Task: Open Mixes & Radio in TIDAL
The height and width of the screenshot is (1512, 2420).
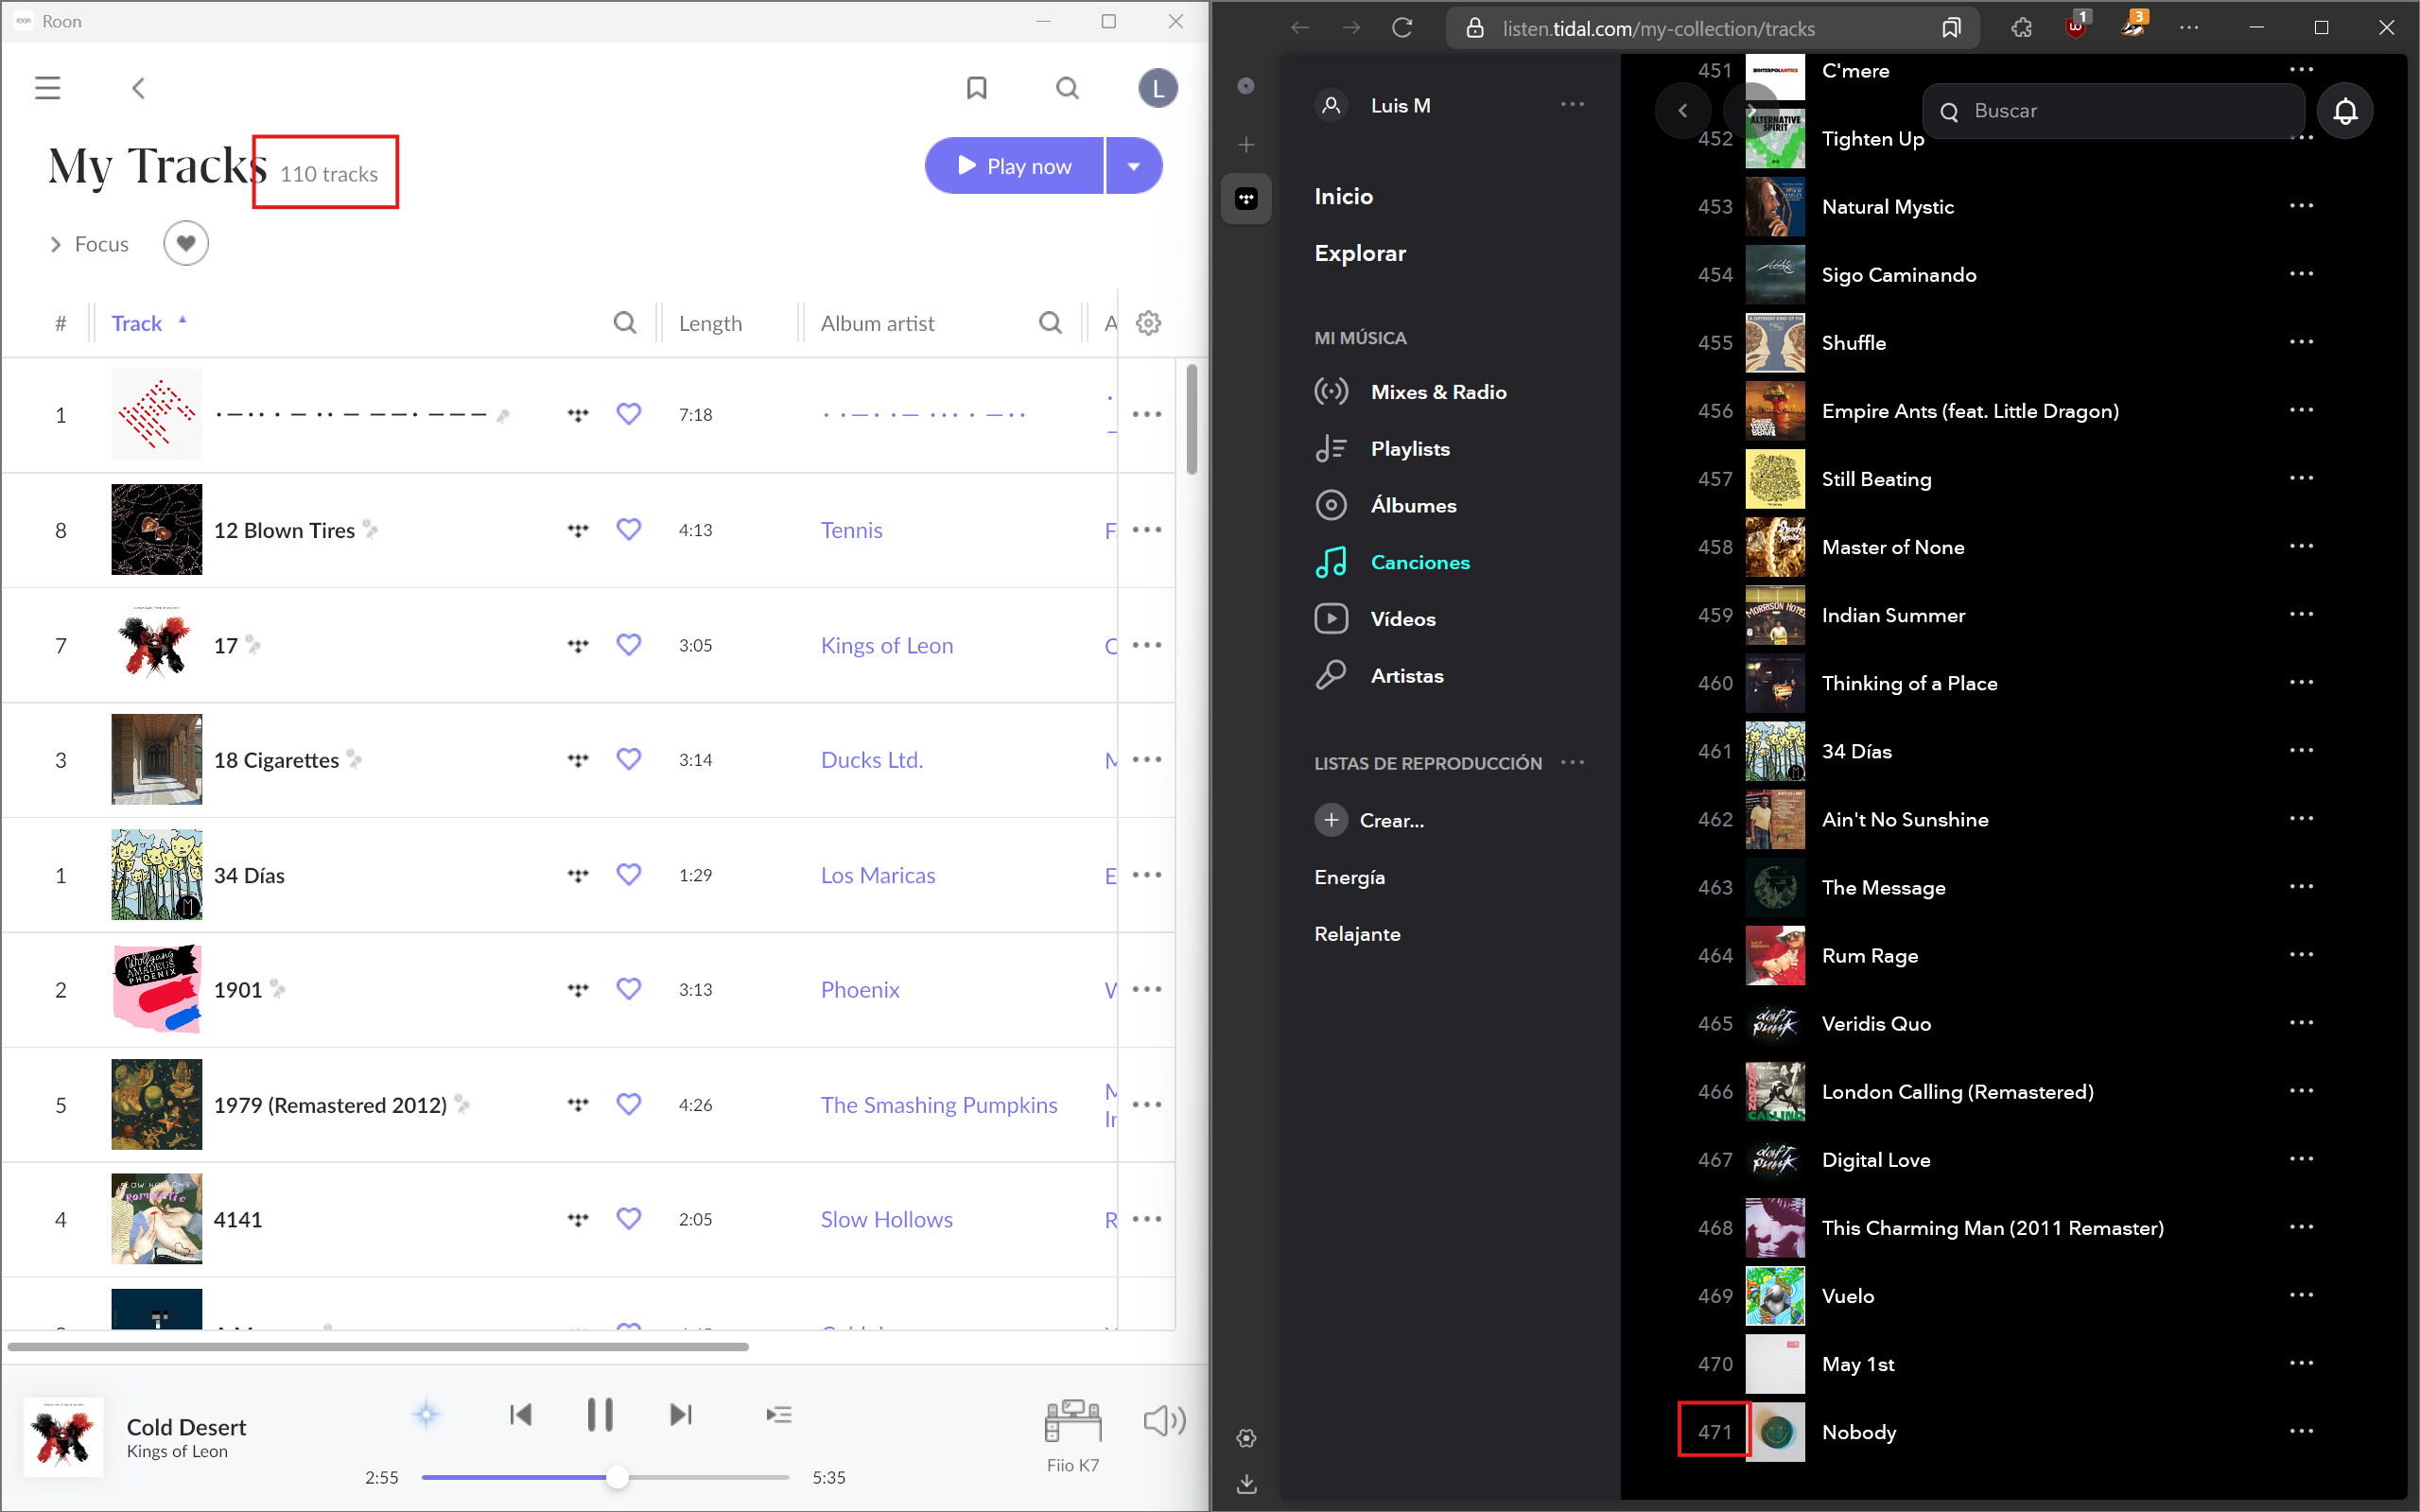Action: 1438,392
